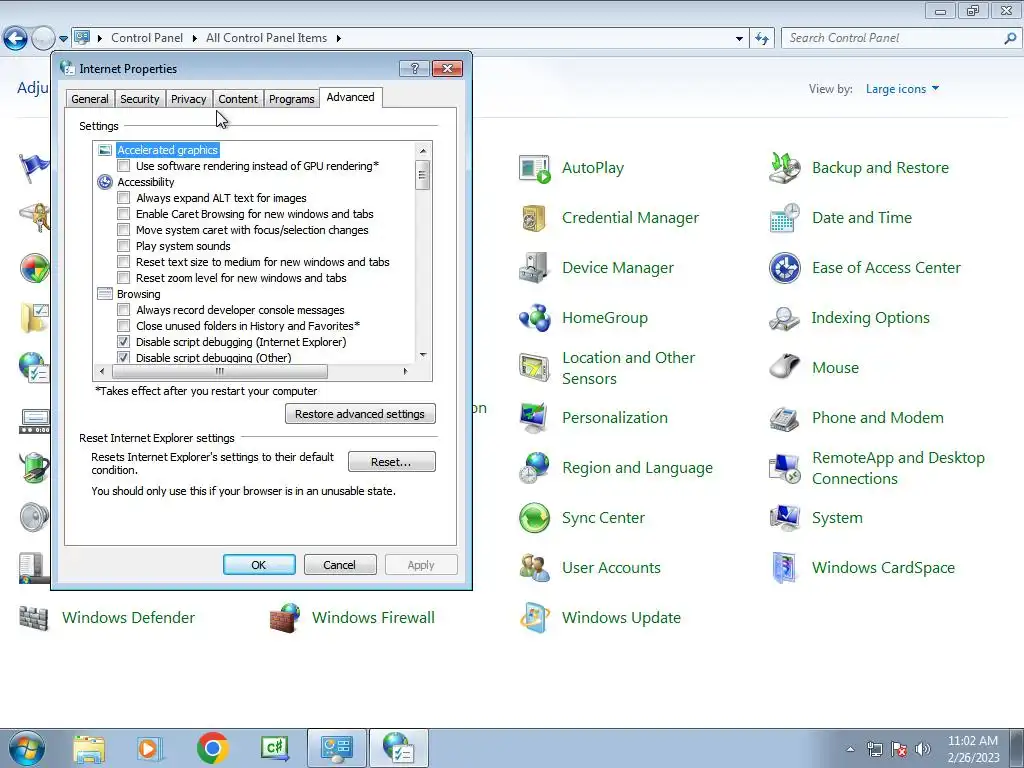Open the Personalization icon
The width and height of the screenshot is (1024, 768).
[x=534, y=418]
